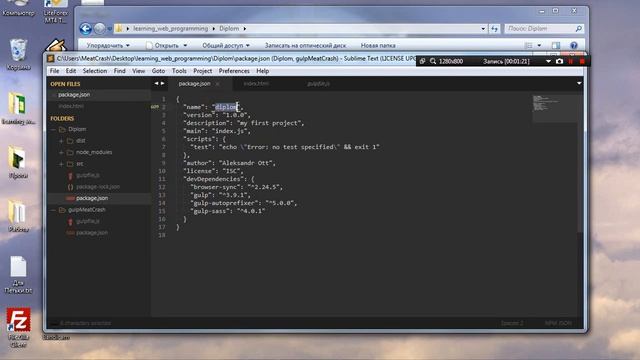The height and width of the screenshot is (360, 640).
Task: Open gulpfile.js under gulpMeatCrash folder
Action: 88,221
